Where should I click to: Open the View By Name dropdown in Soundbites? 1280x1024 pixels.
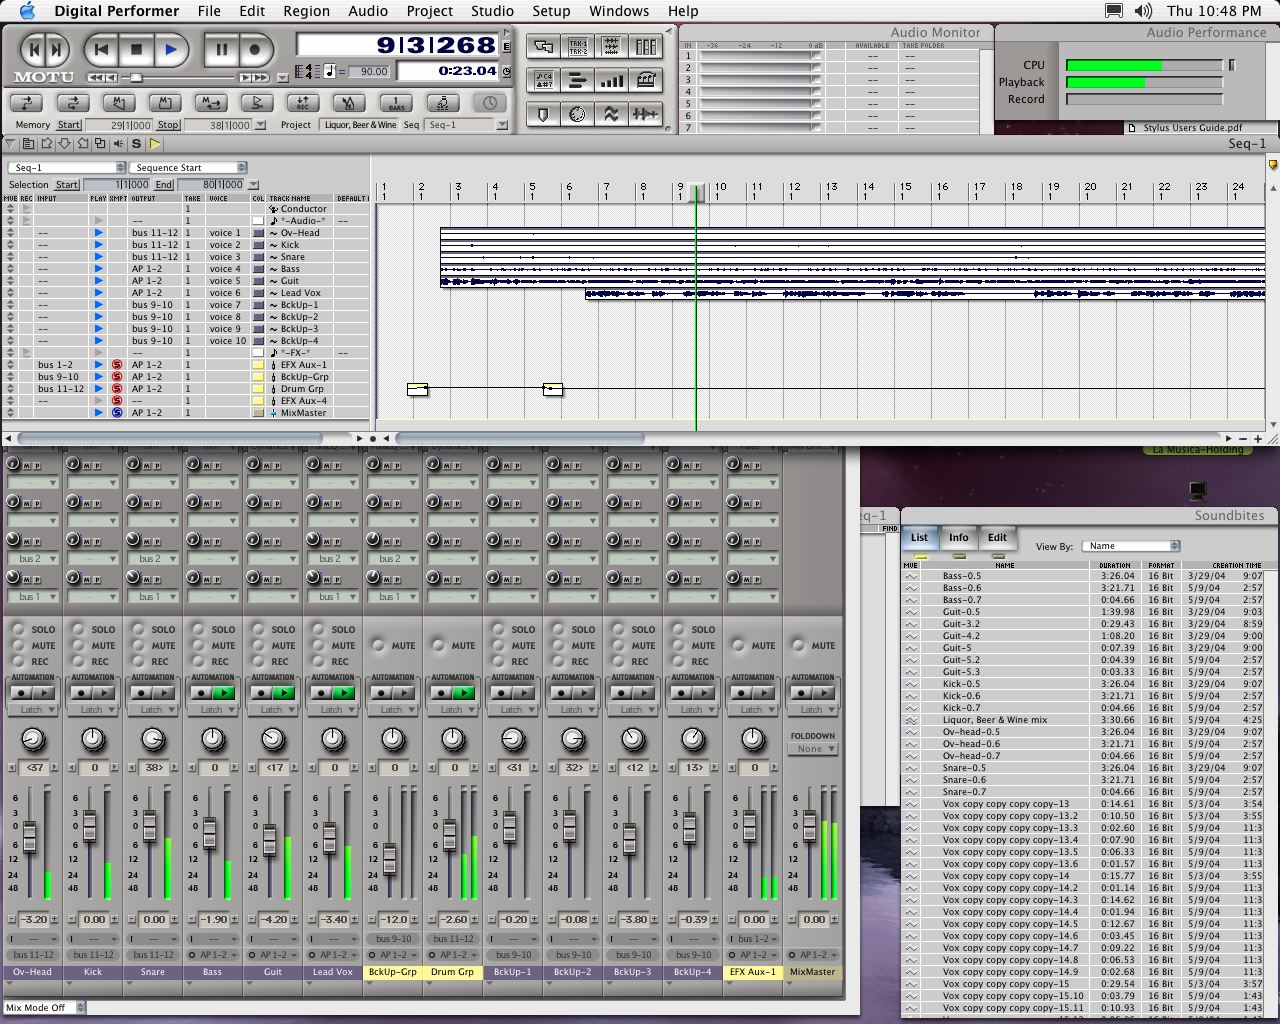[x=1133, y=546]
